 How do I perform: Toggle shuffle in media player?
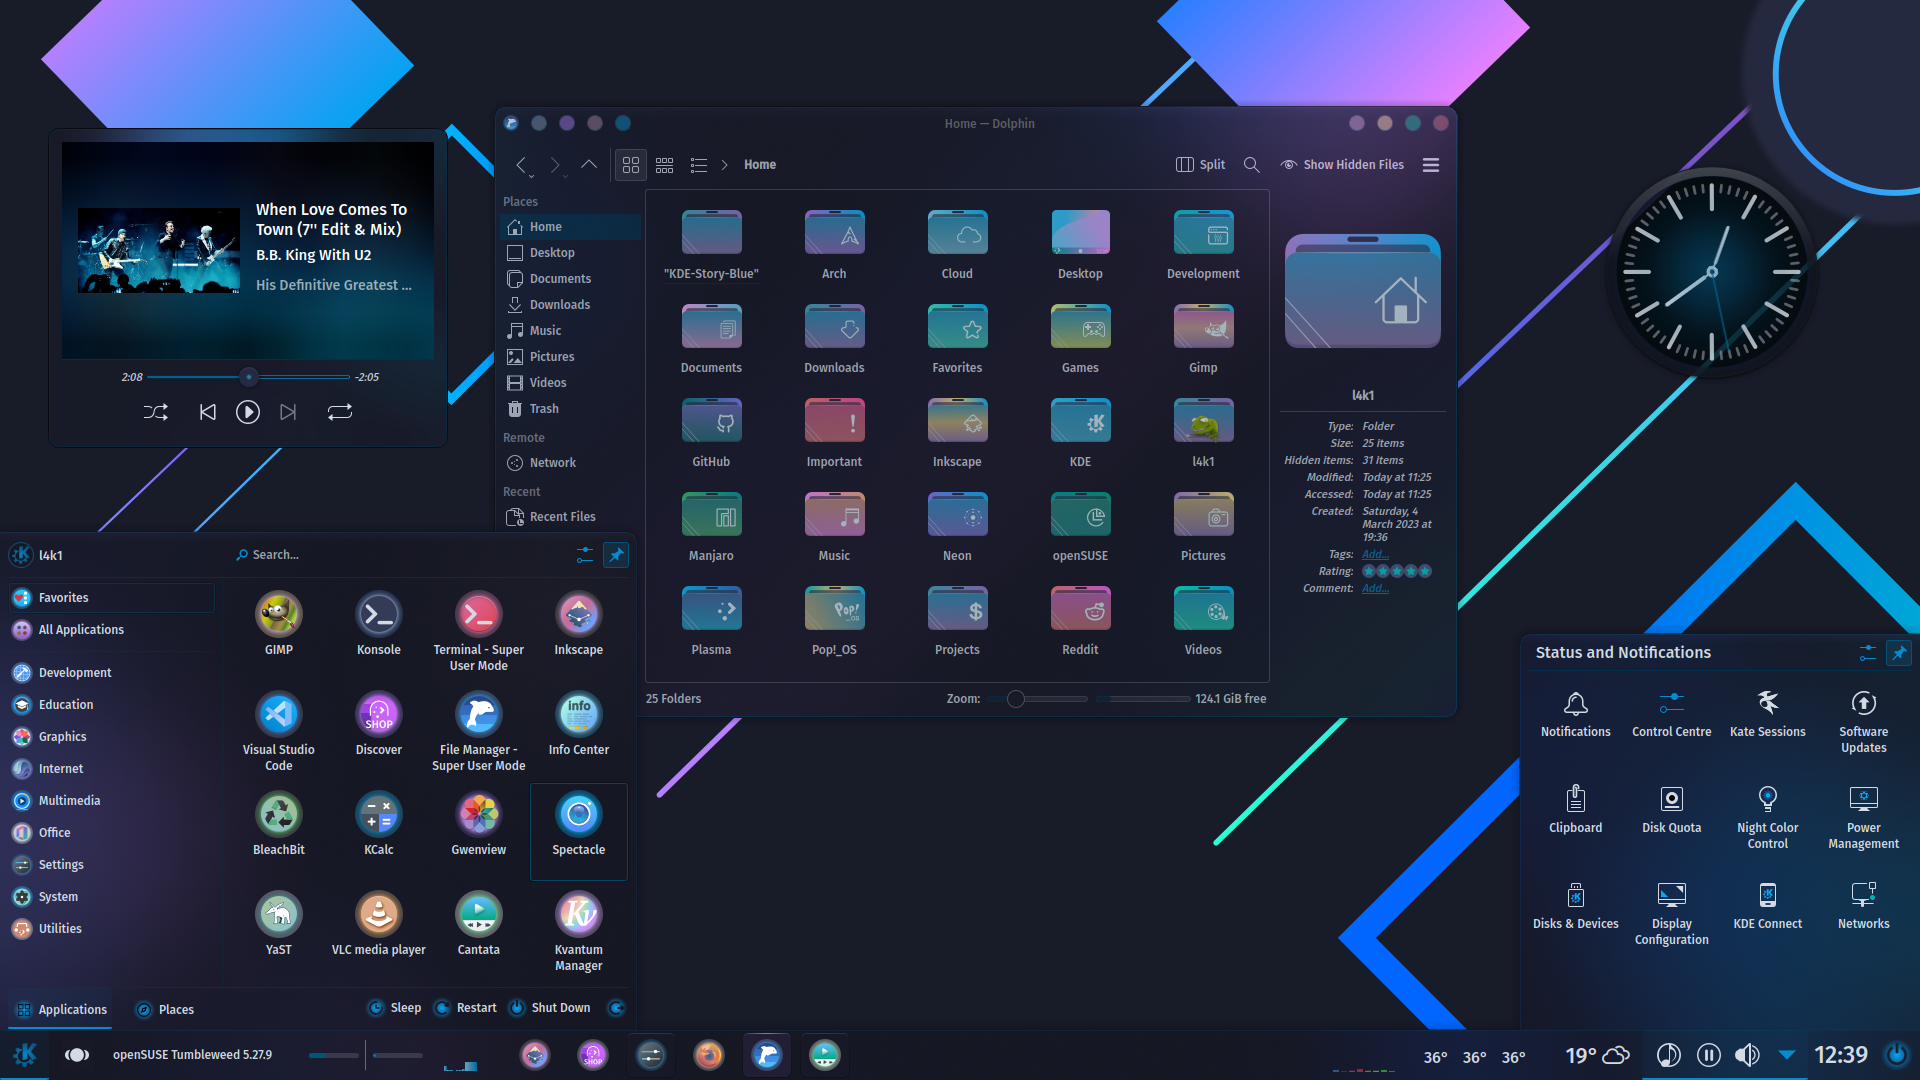point(156,412)
